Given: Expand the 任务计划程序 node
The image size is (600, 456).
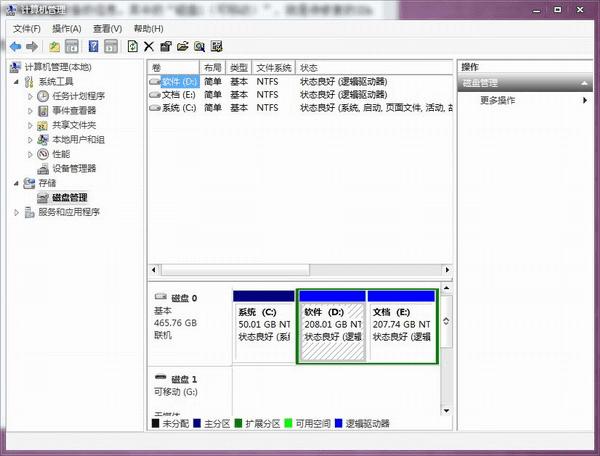Looking at the screenshot, I should (30, 96).
